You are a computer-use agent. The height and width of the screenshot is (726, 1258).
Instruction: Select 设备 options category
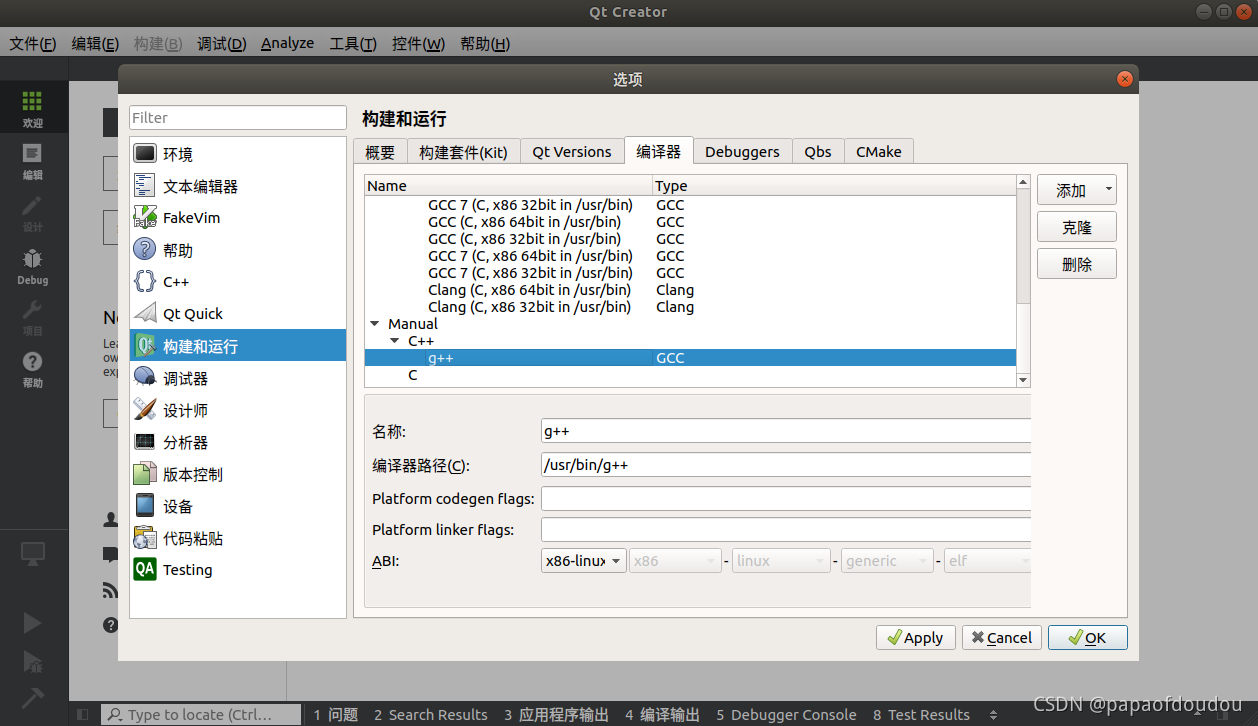(238, 506)
